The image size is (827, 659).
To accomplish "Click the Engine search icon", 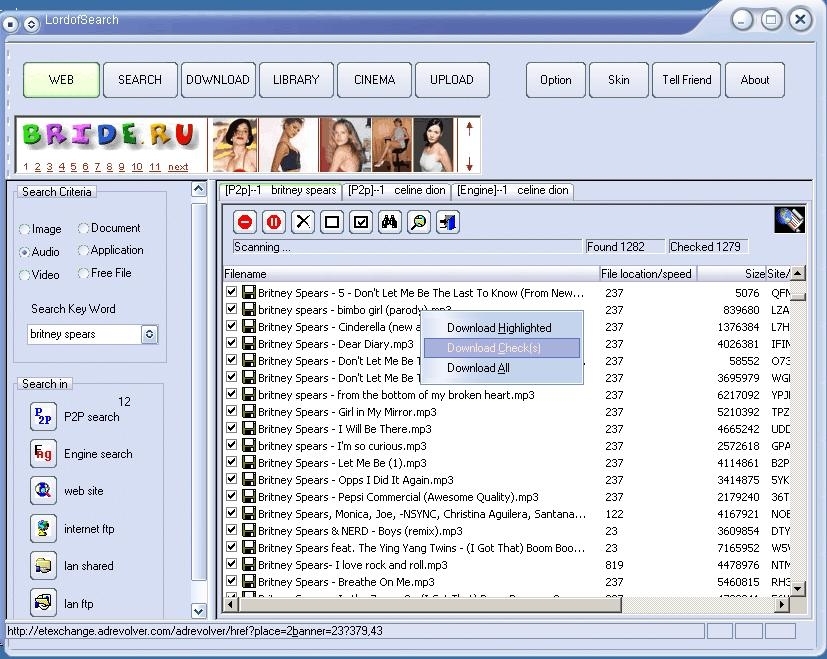I will click(43, 454).
